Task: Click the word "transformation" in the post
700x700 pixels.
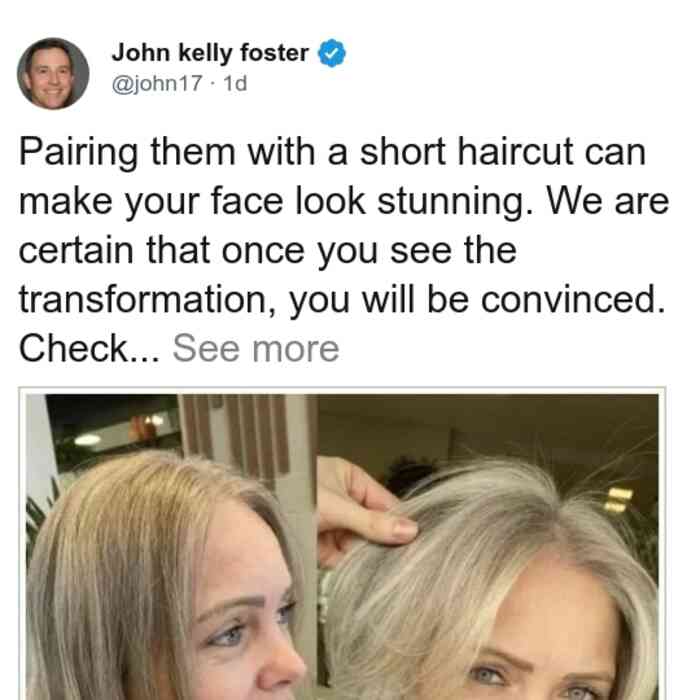Action: (144, 300)
